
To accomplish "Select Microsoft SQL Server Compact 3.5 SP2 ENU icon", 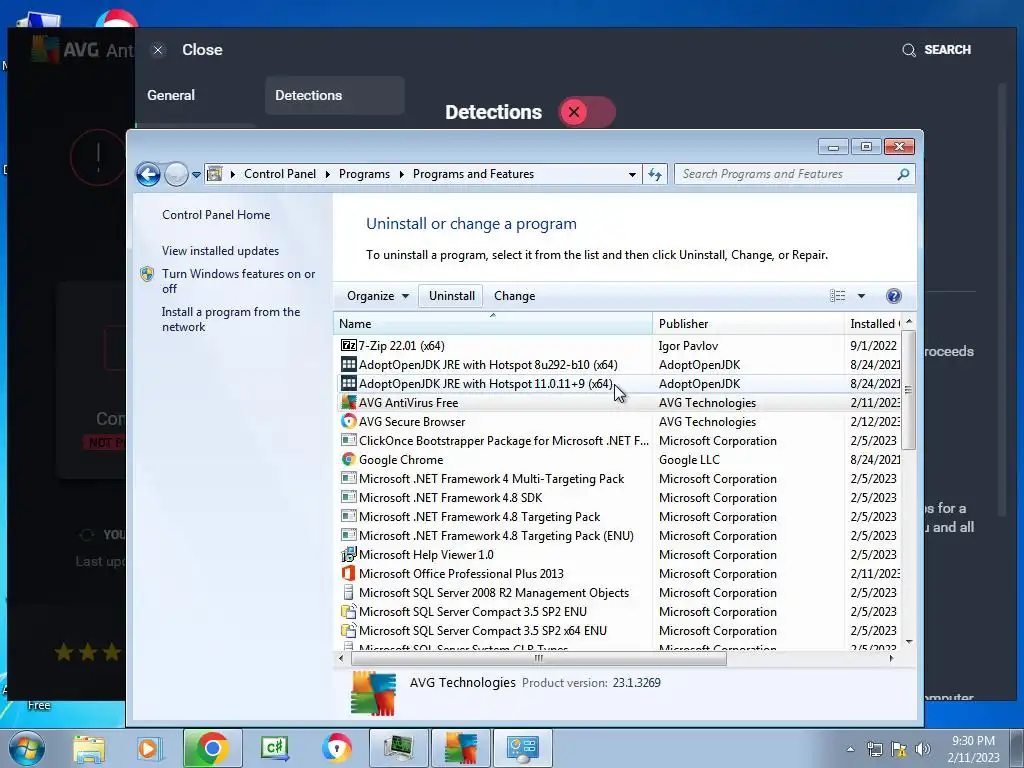I will [x=349, y=611].
